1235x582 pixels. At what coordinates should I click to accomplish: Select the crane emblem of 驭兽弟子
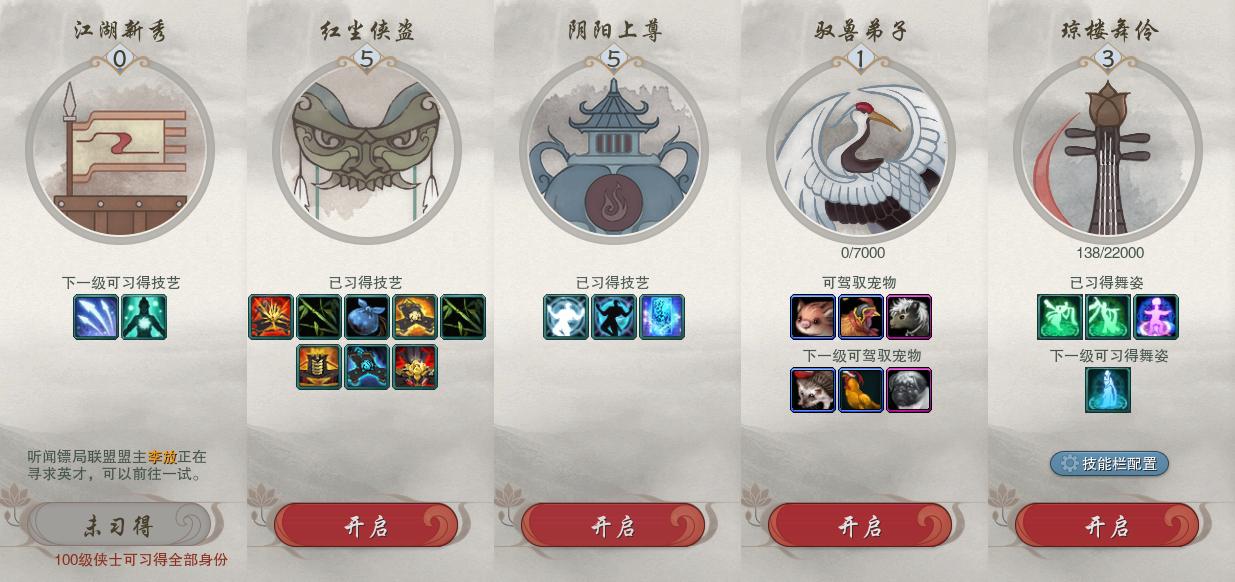point(861,148)
